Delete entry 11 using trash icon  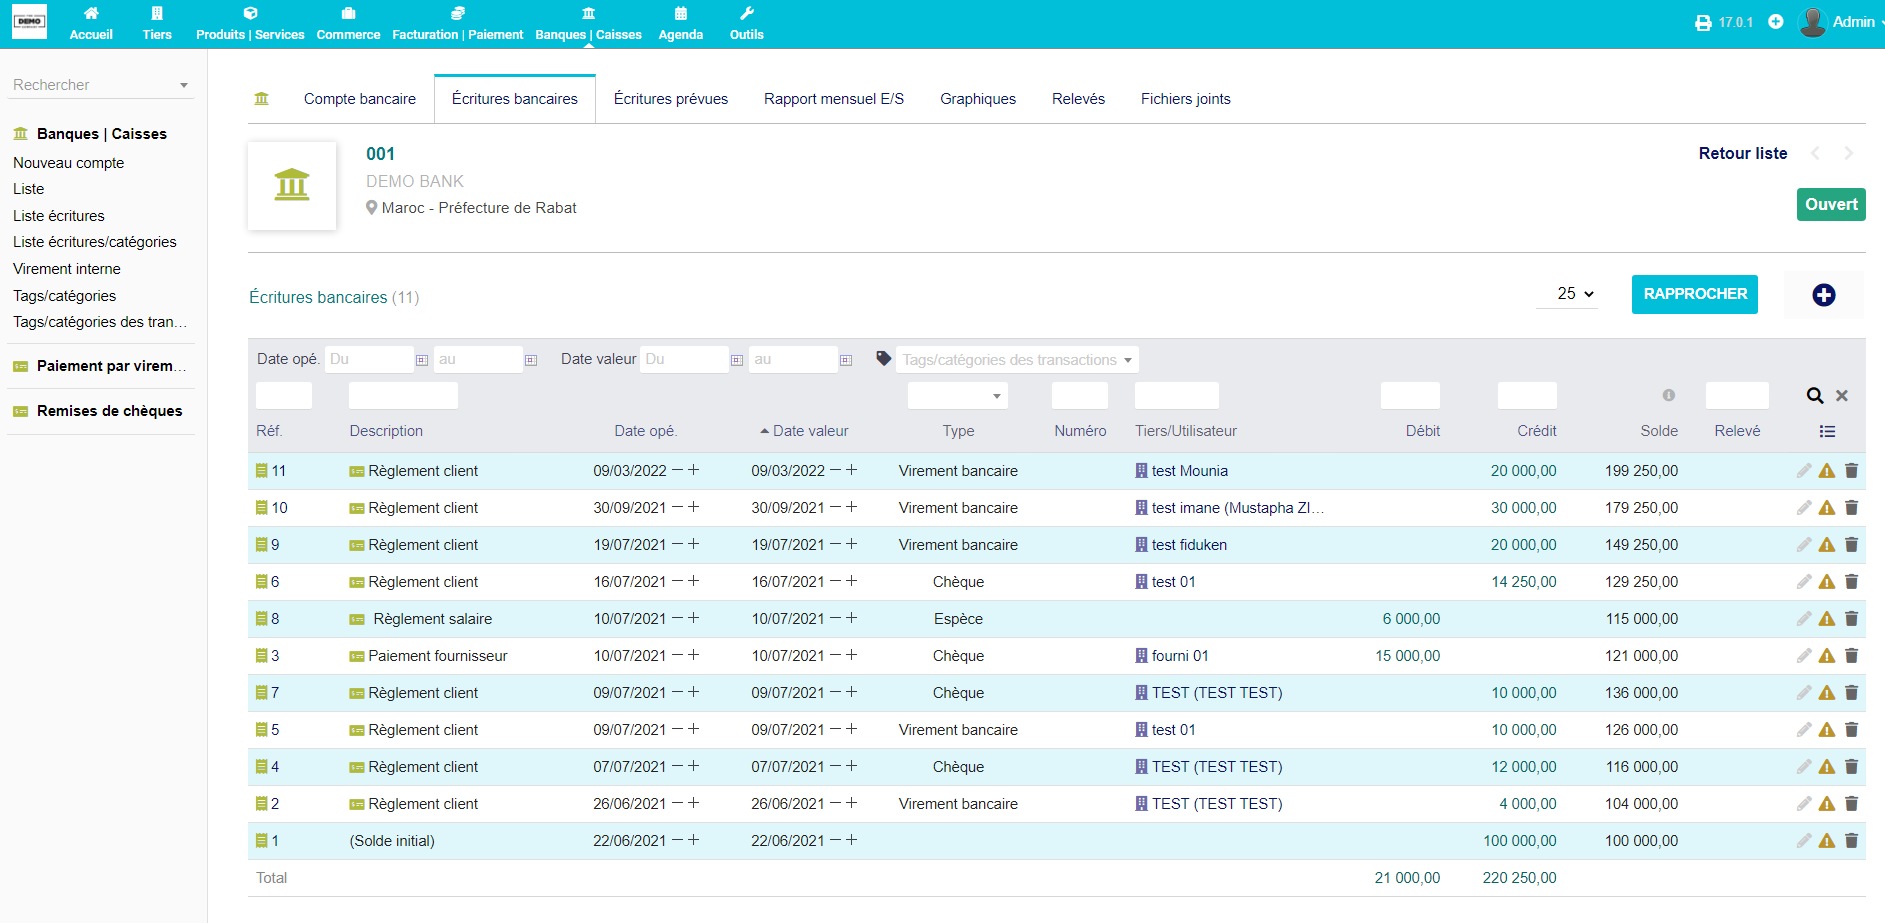(1851, 471)
